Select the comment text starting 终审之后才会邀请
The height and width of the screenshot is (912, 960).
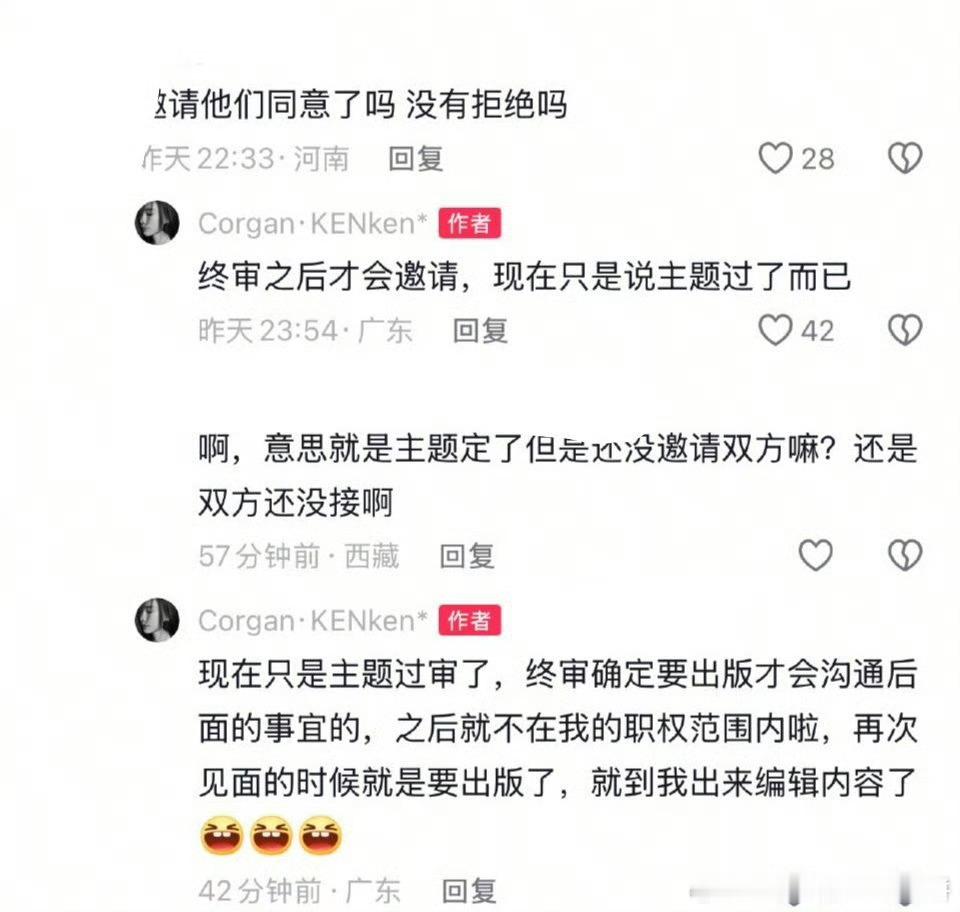[524, 277]
